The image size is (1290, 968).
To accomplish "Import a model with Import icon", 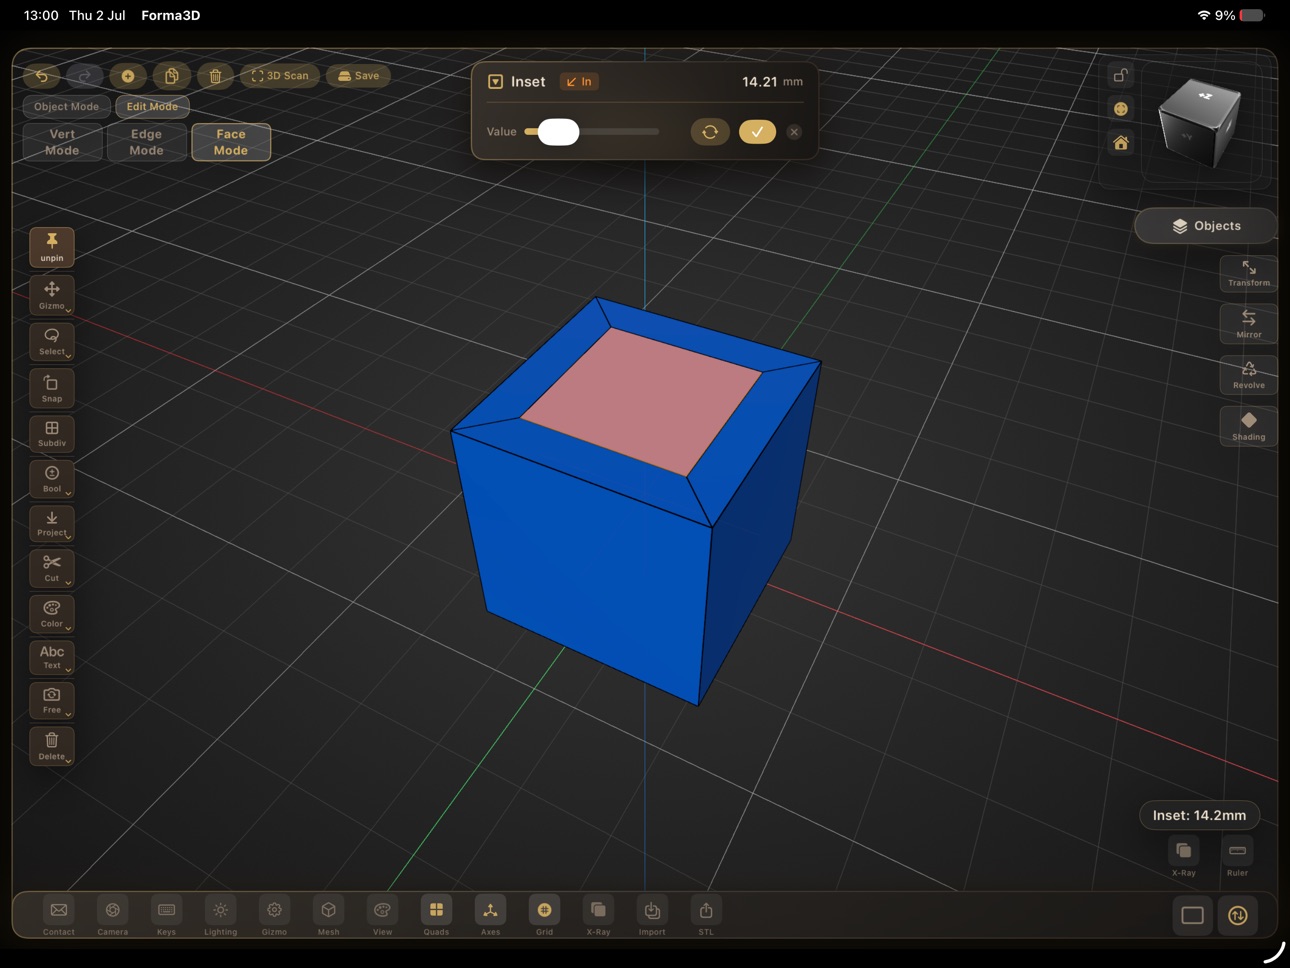I will pos(652,916).
